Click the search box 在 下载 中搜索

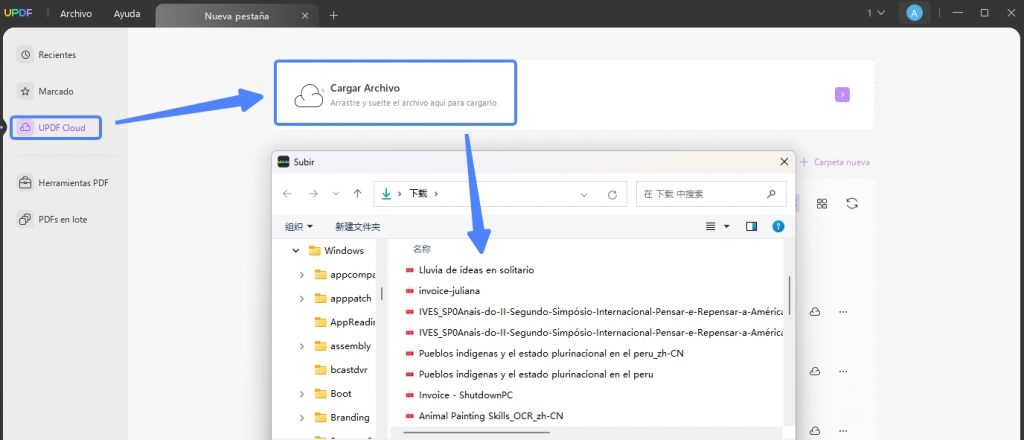point(711,194)
